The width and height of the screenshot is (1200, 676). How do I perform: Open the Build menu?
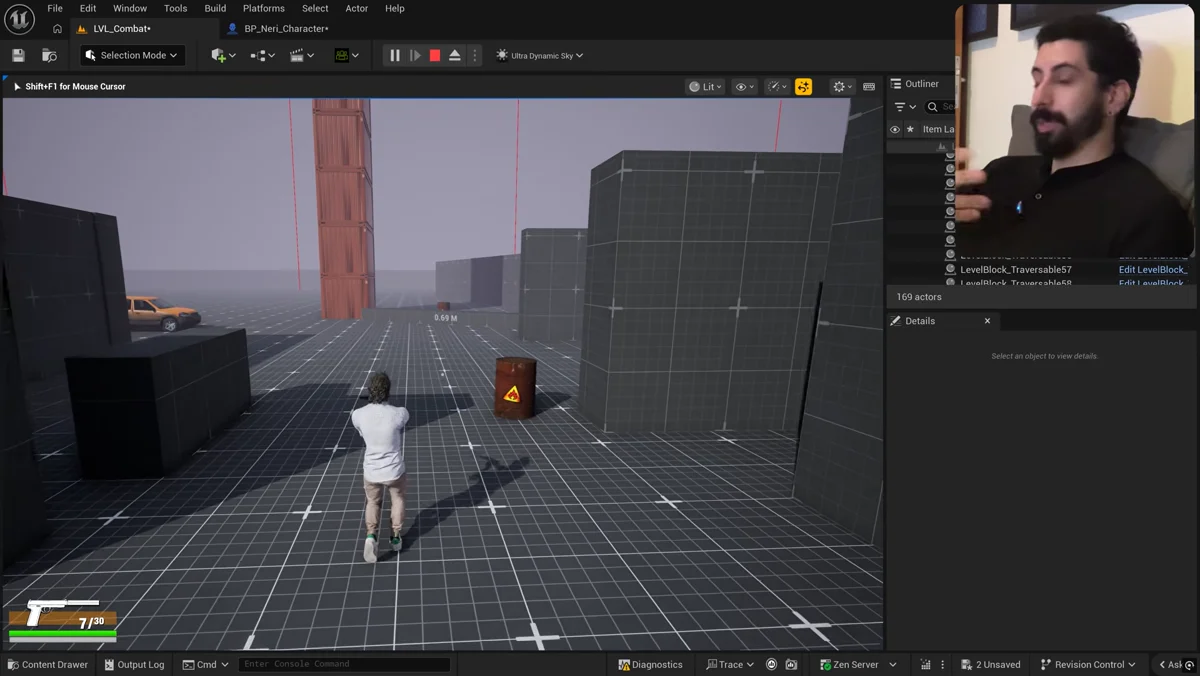[215, 8]
